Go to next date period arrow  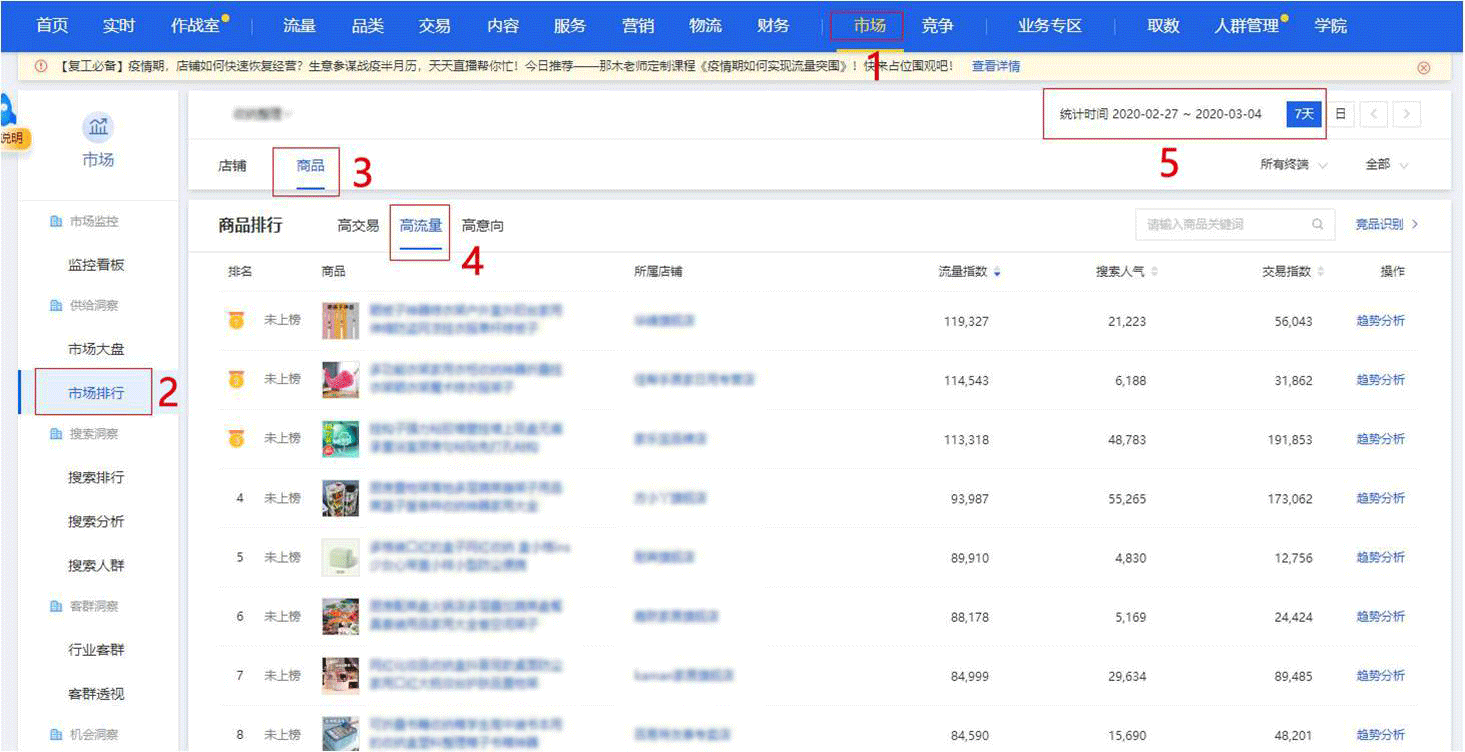pyautogui.click(x=1407, y=114)
